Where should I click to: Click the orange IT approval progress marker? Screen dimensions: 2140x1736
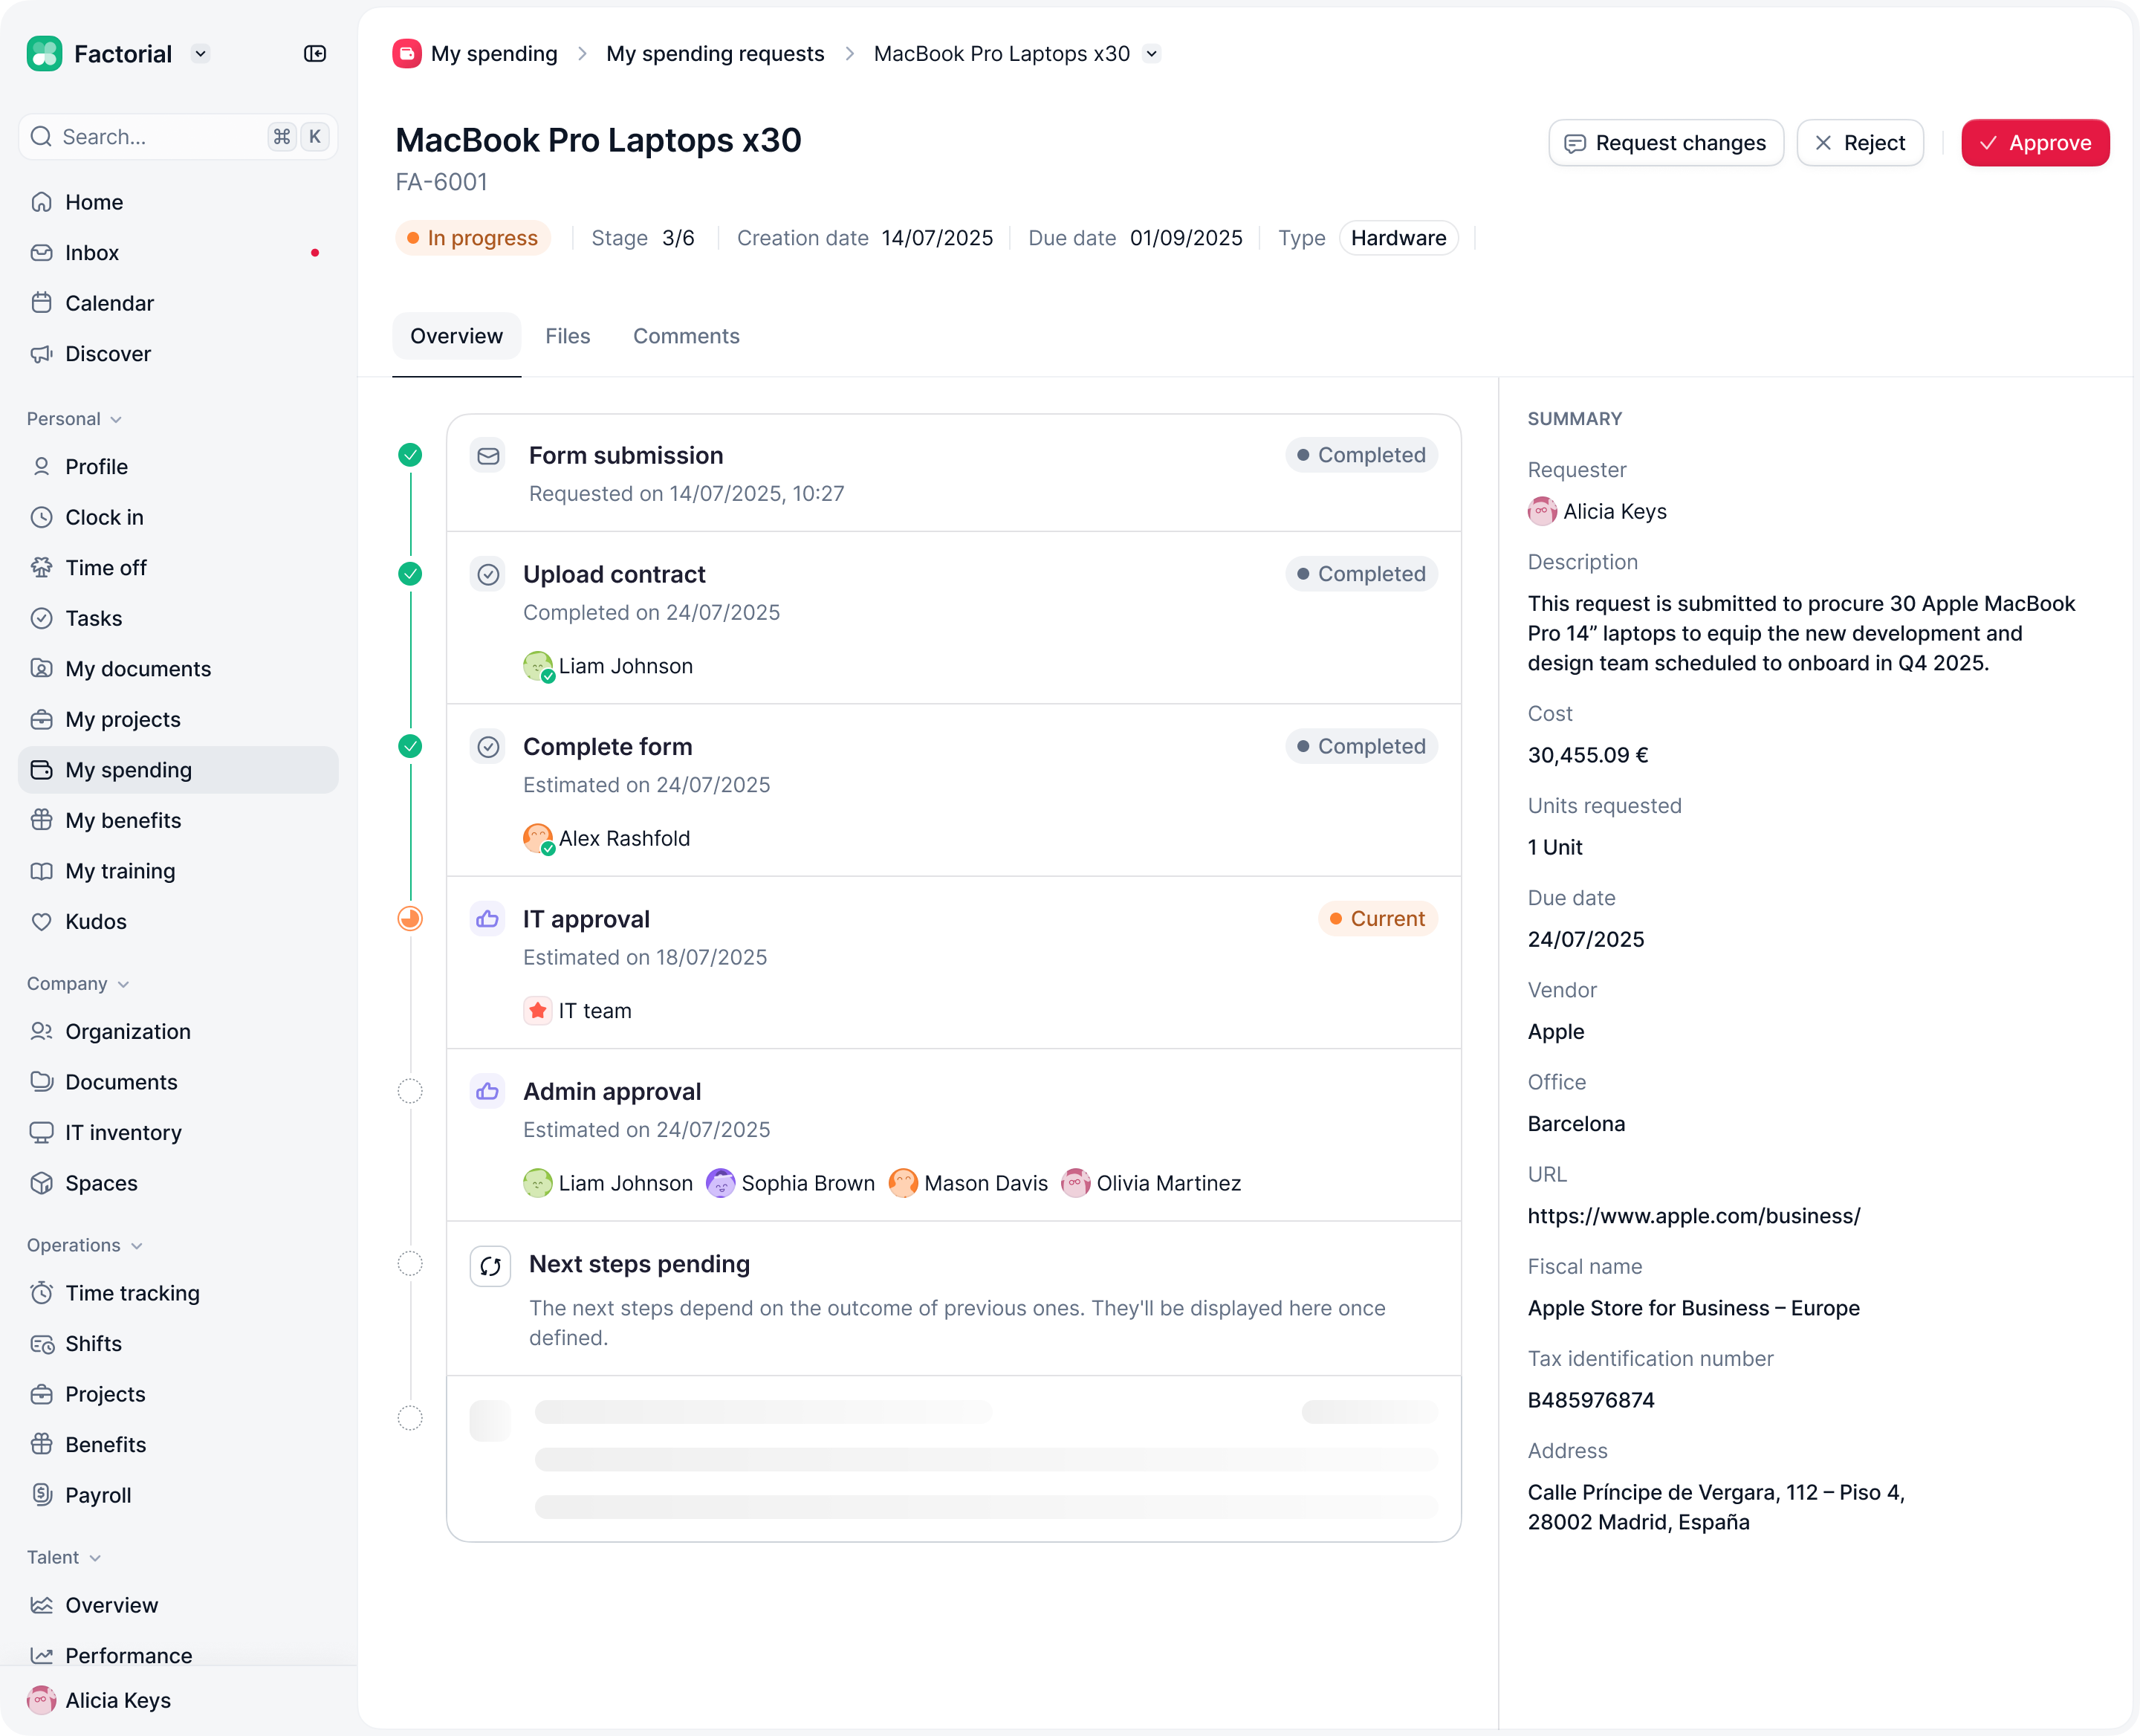410,918
